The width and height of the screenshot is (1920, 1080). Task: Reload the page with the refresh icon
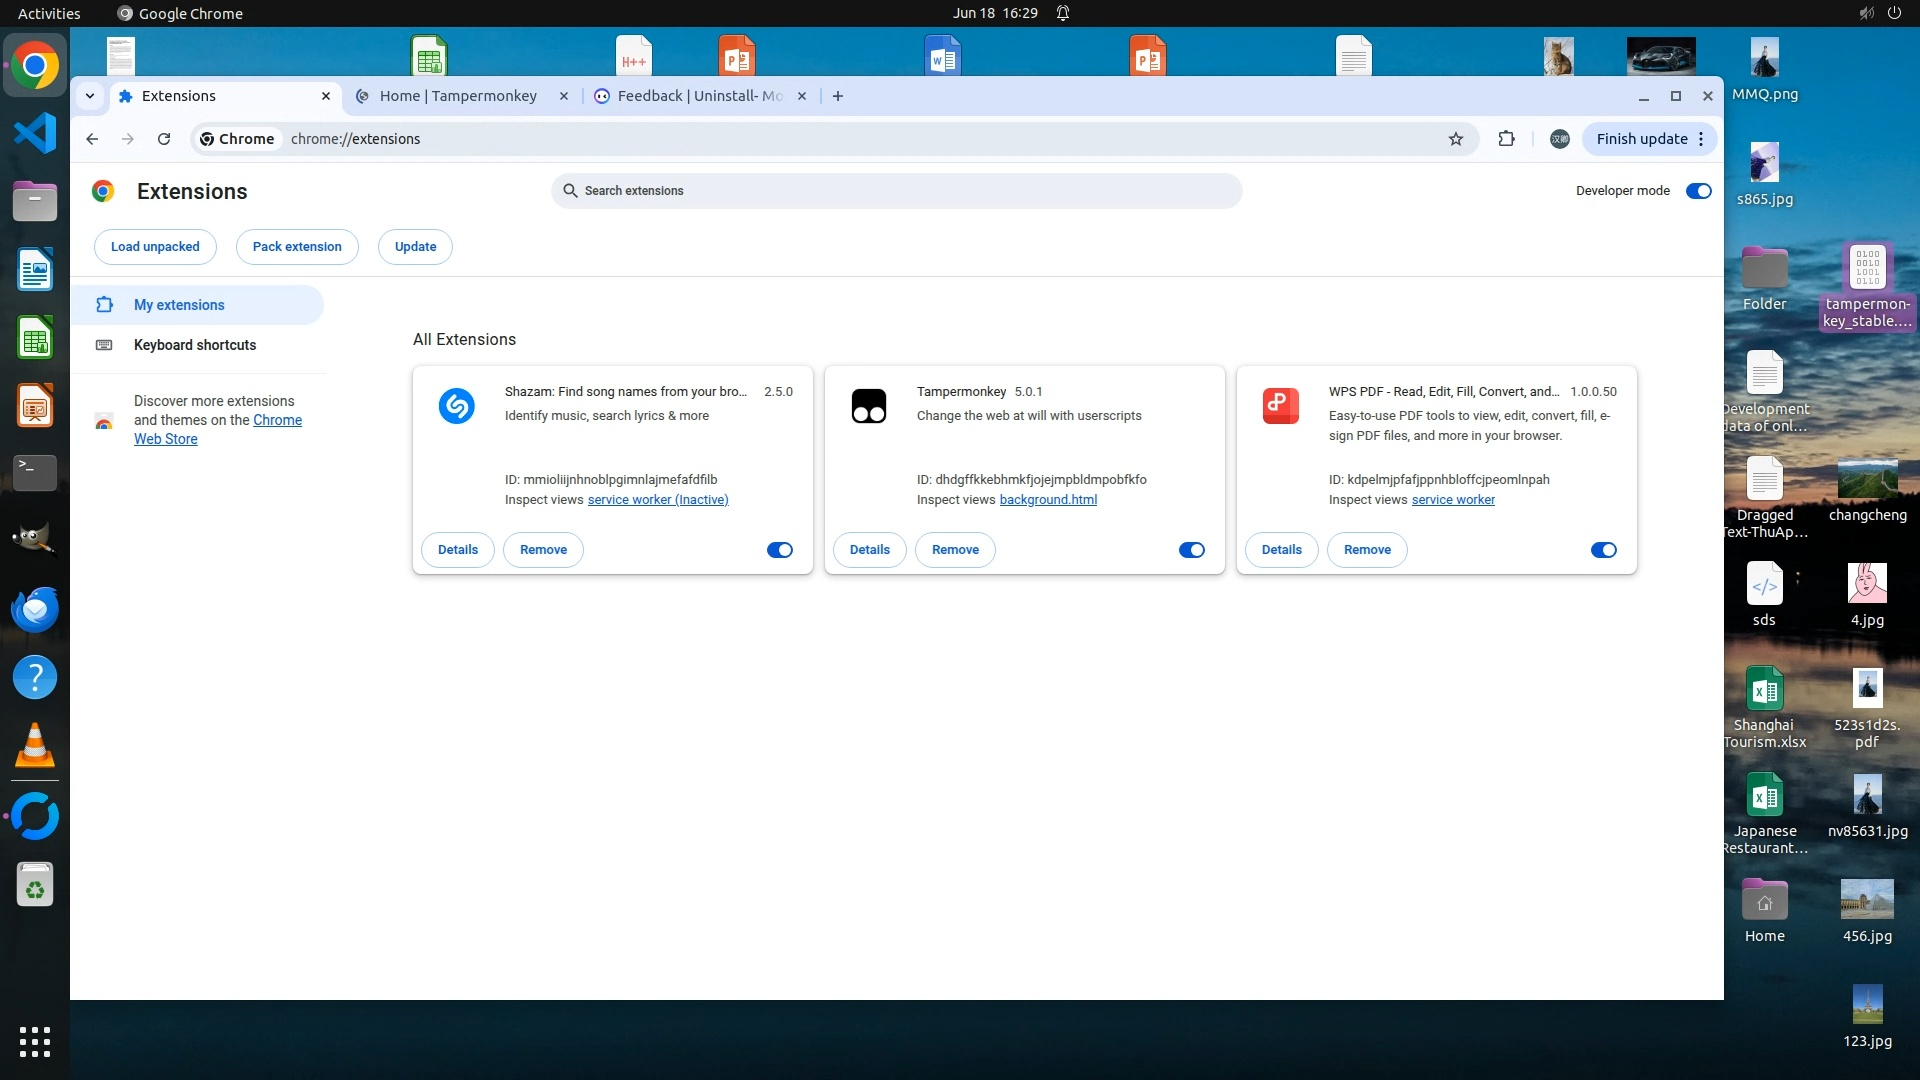pyautogui.click(x=164, y=139)
